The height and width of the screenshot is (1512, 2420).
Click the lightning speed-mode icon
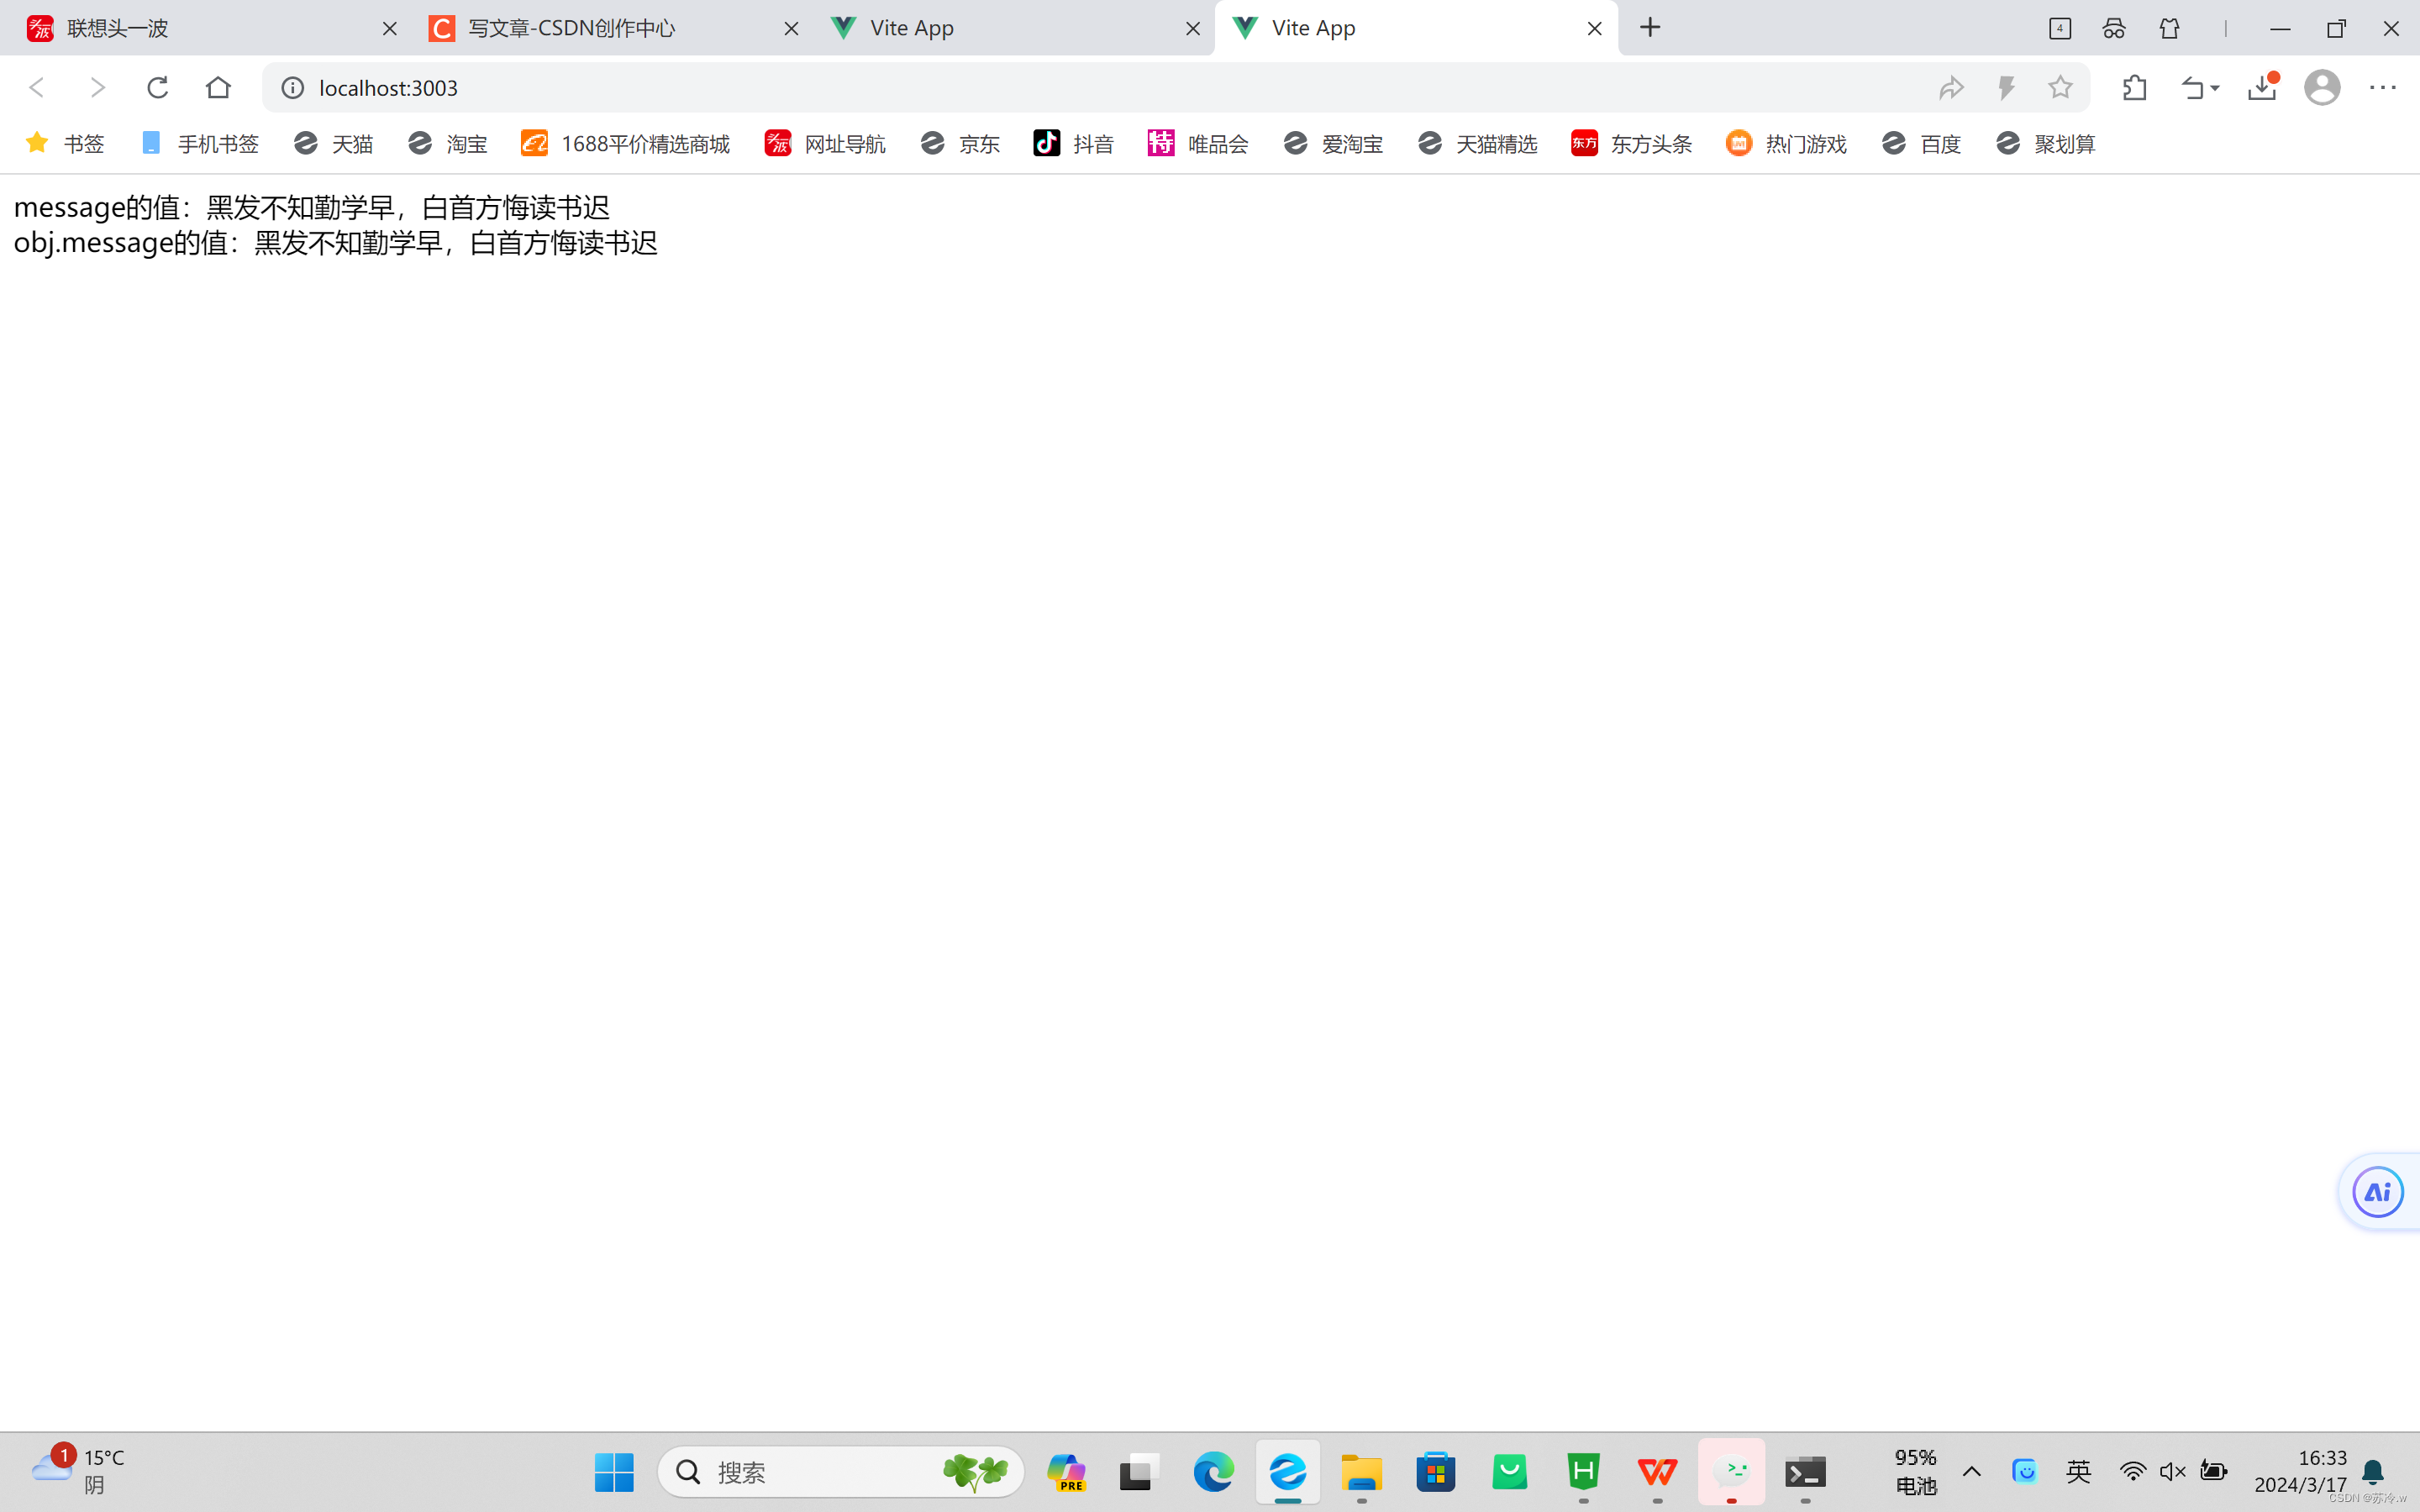2006,88
